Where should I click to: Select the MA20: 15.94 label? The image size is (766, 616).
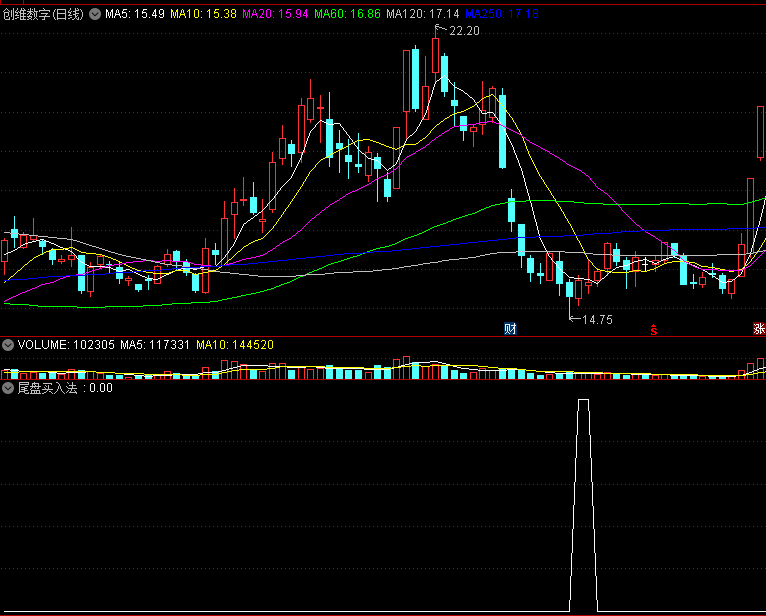(275, 14)
